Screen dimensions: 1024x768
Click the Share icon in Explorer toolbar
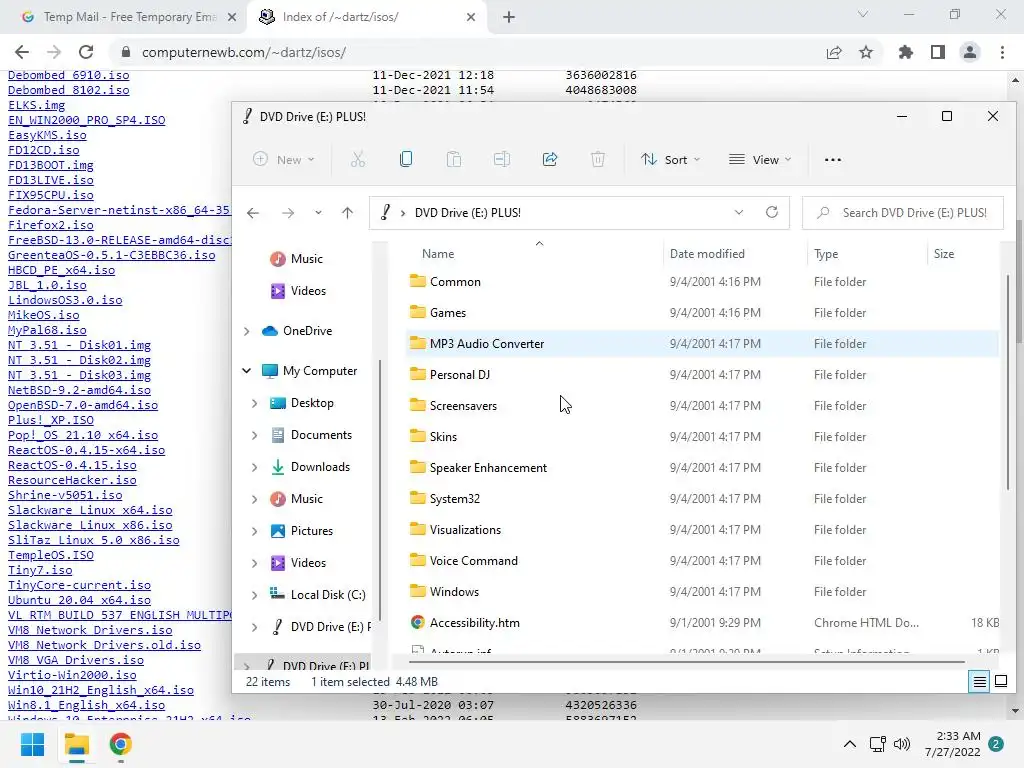(x=550, y=159)
